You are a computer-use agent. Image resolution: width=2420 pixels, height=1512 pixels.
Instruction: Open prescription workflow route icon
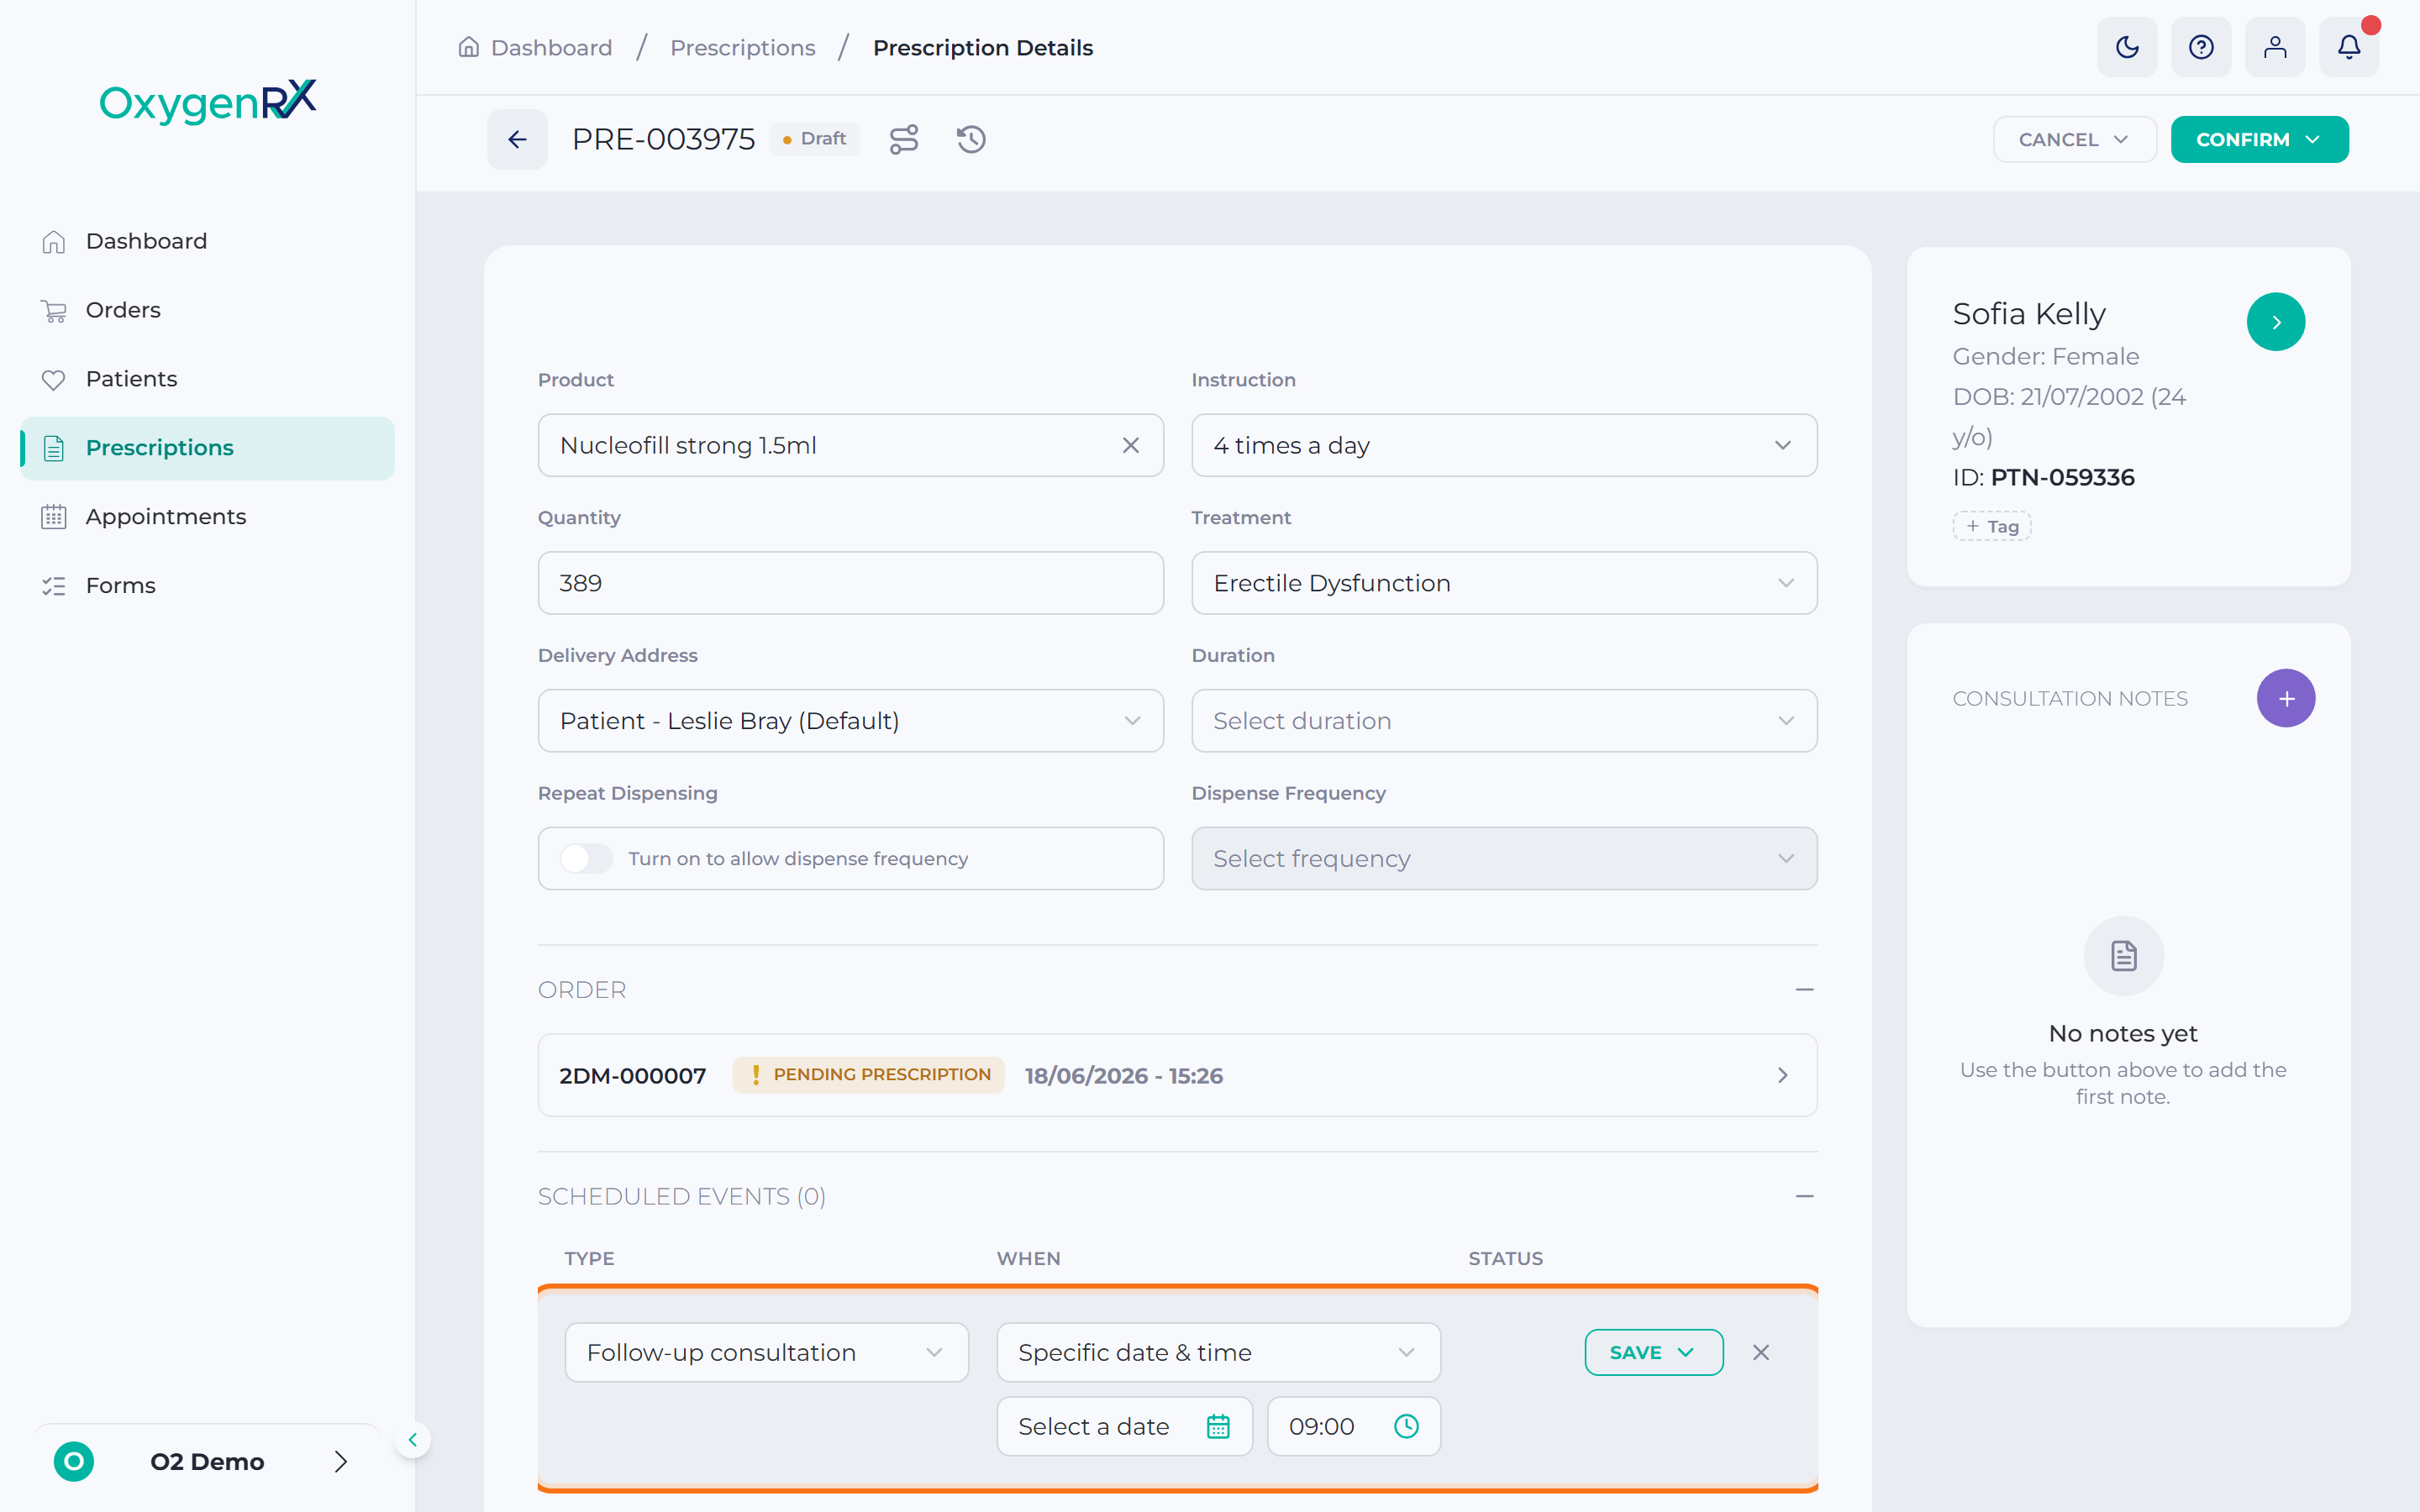pyautogui.click(x=904, y=139)
